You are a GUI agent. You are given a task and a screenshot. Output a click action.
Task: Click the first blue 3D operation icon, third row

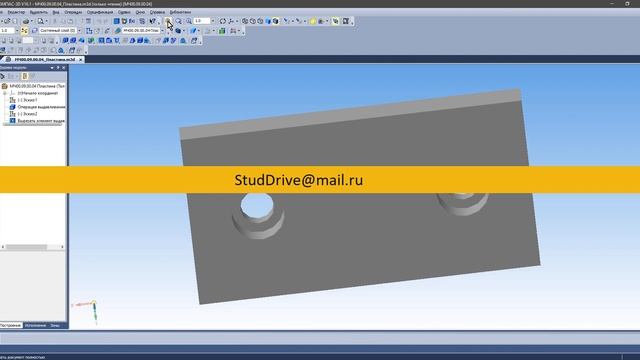pyautogui.click(x=65, y=40)
